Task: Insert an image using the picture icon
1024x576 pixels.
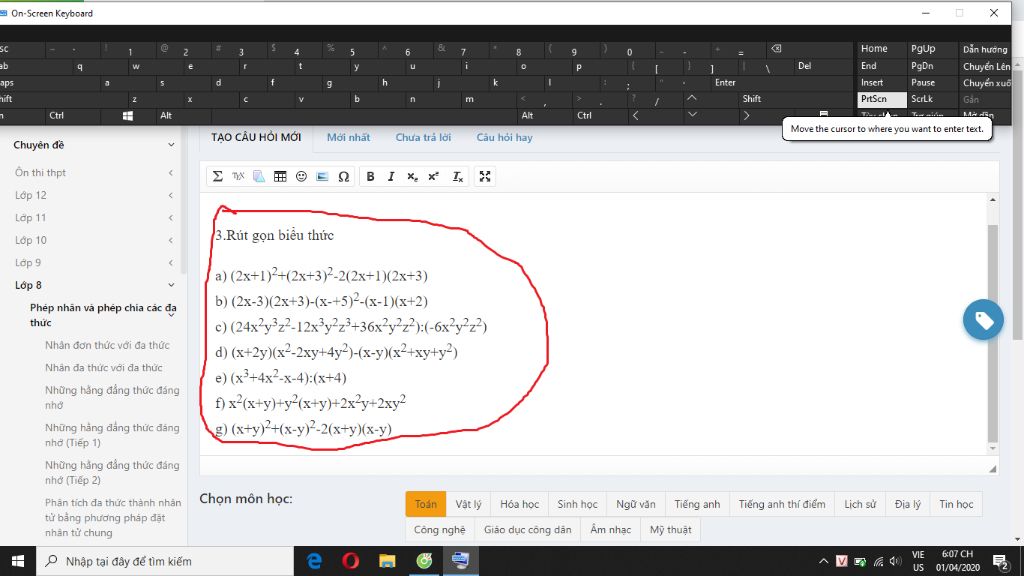Action: [322, 176]
